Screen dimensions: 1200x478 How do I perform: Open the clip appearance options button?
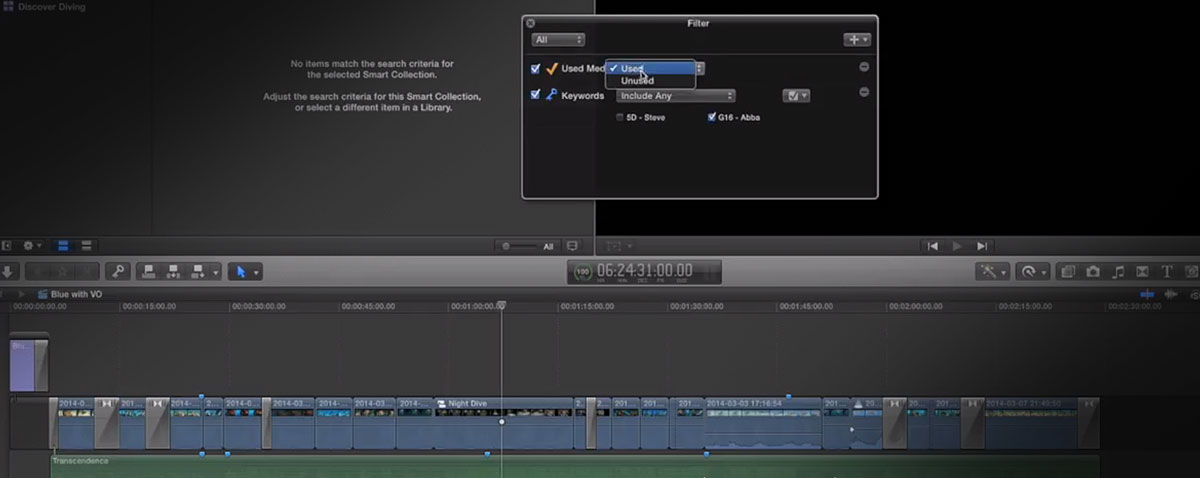click(x=572, y=245)
